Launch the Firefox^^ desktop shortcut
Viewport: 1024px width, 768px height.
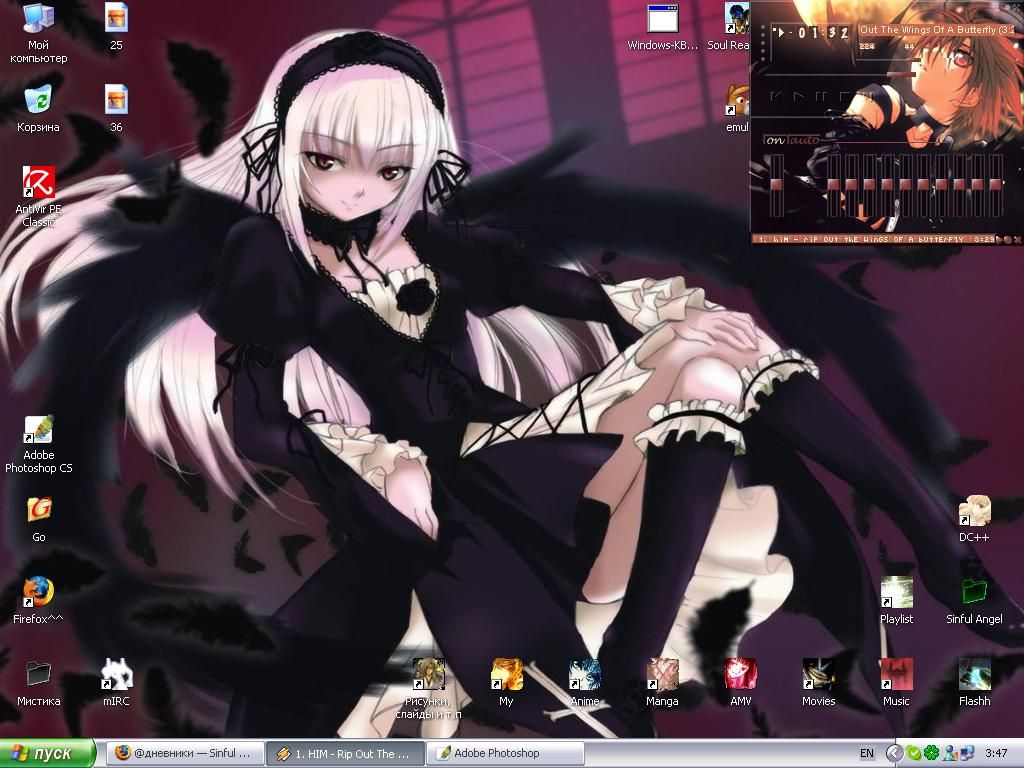point(38,601)
